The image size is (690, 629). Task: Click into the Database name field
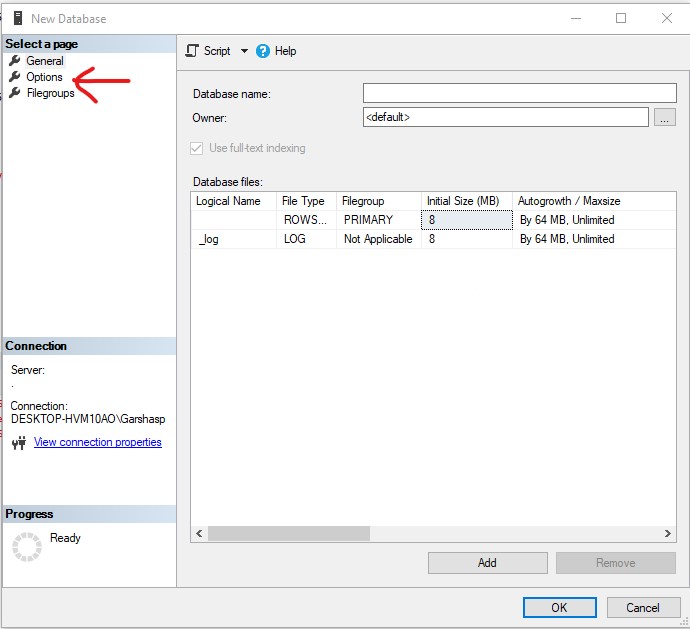[519, 93]
